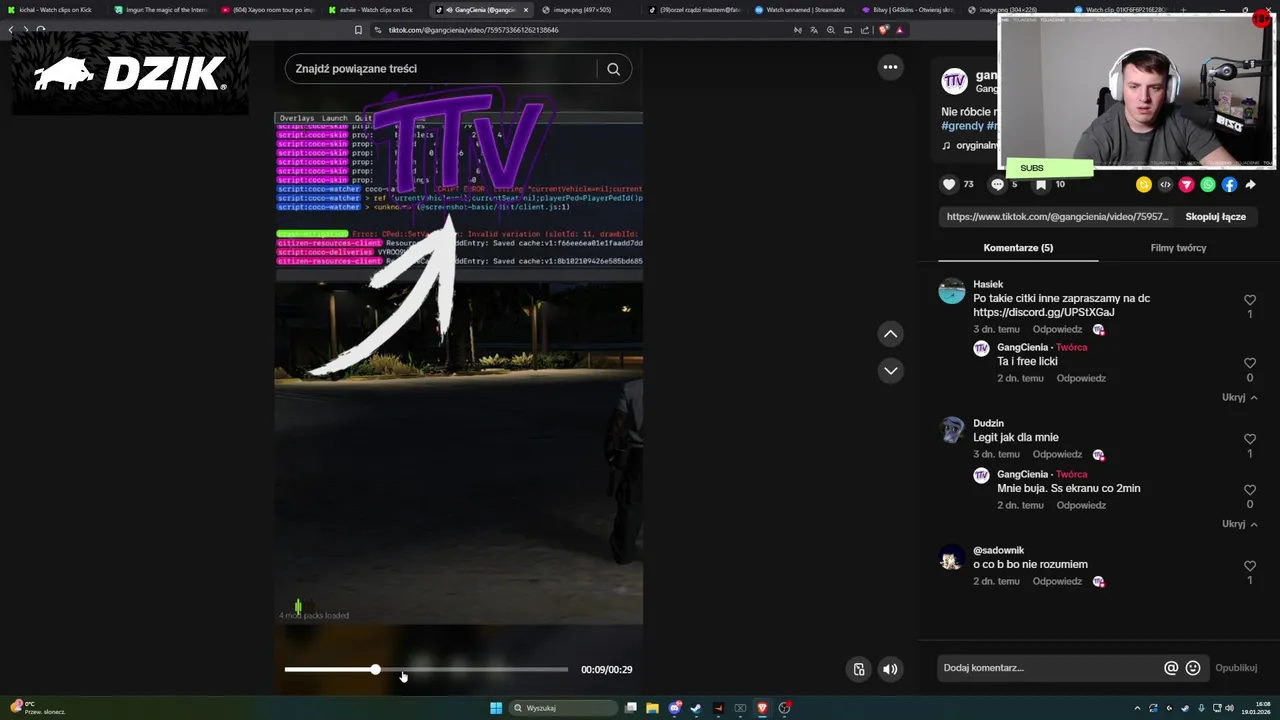Reply to @sadownik's comment via Odpowiedz
This screenshot has width=1280, height=720.
(x=1057, y=581)
